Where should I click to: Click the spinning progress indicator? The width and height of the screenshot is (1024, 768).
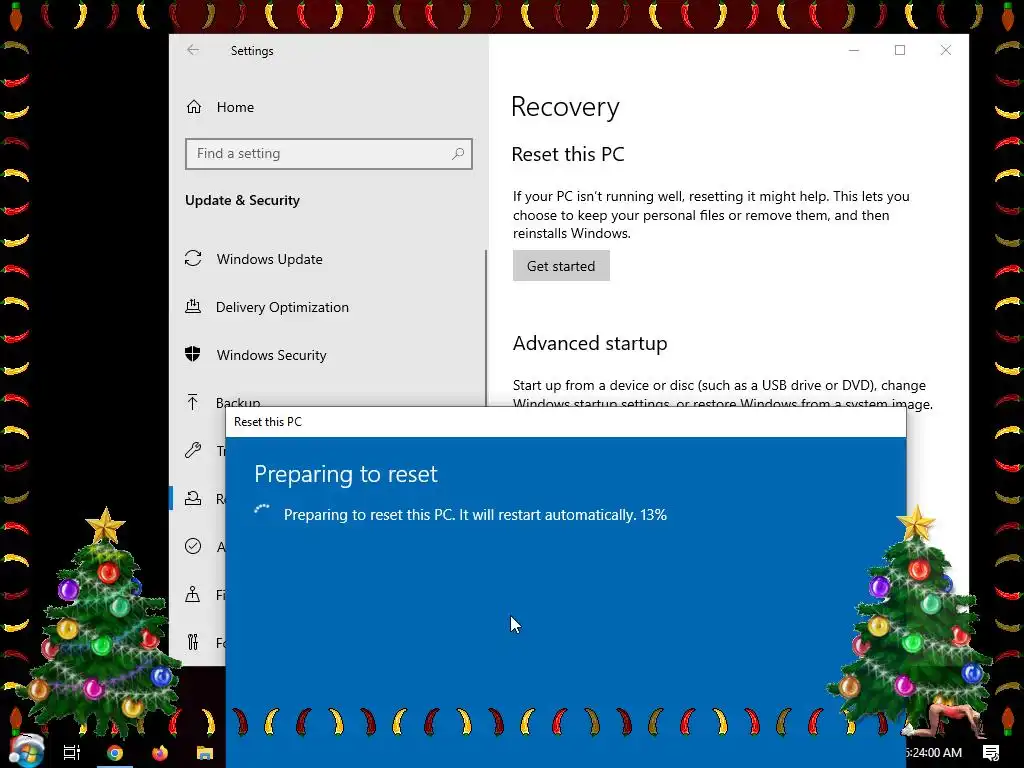click(x=262, y=512)
